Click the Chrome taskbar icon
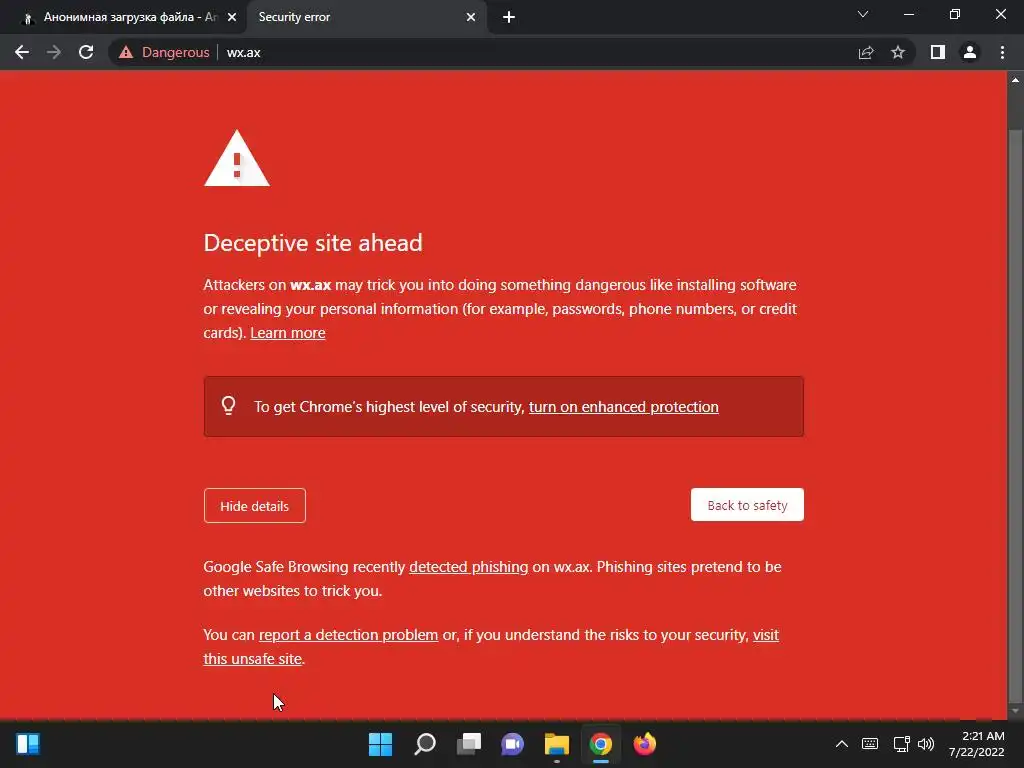 click(601, 744)
